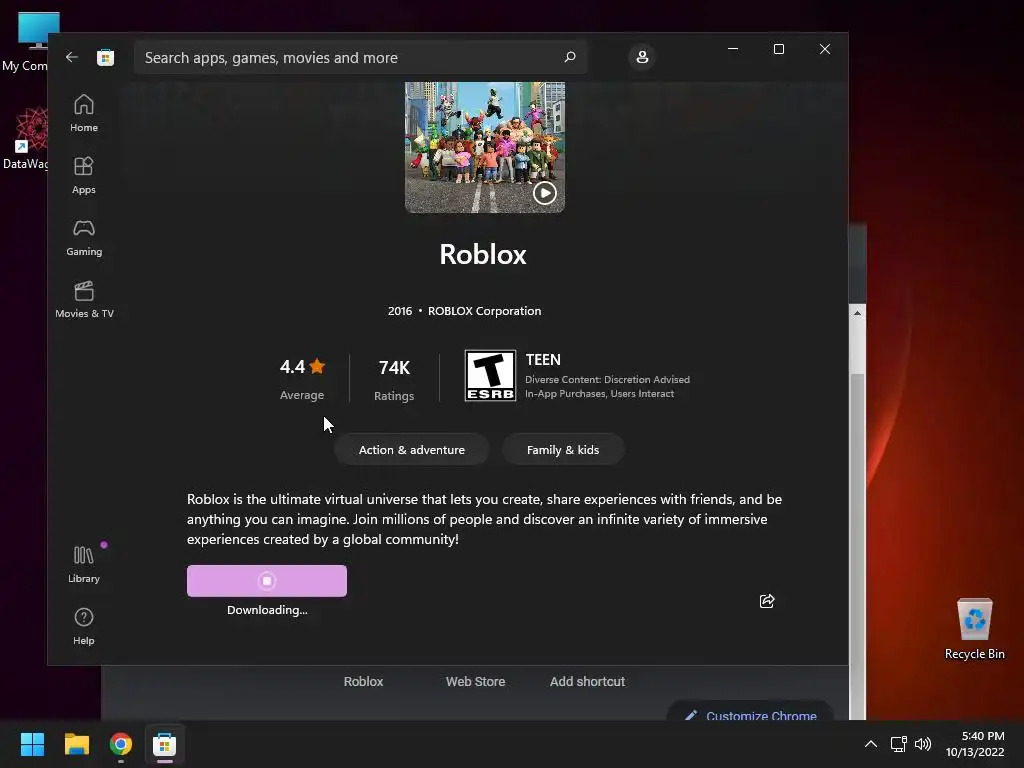The image size is (1024, 768).
Task: Close the Microsoft Store window
Action: click(825, 49)
